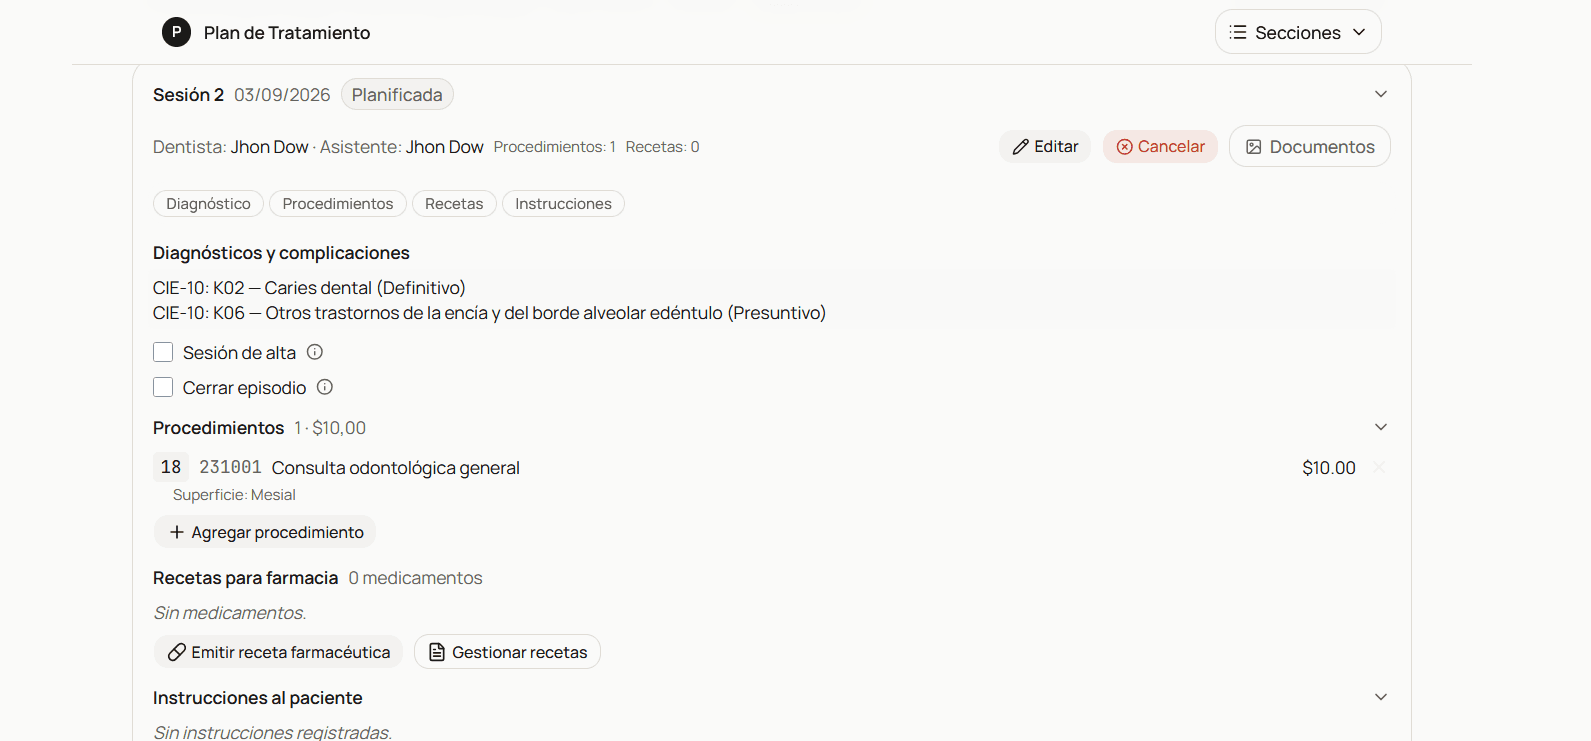Viewport: 1591px width, 741px height.
Task: Collapse the Procedimientos section chevron
Action: point(1381,427)
